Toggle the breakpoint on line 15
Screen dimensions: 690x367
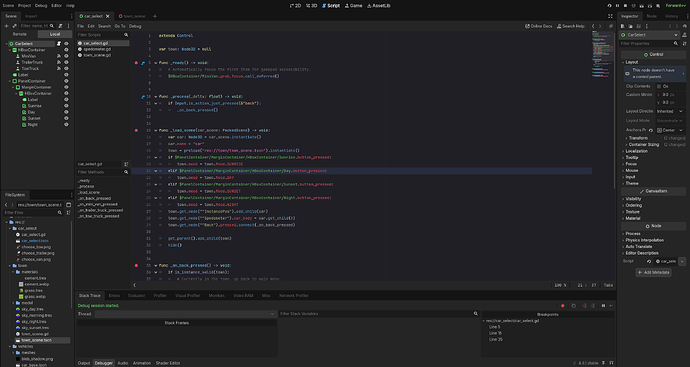tap(136, 130)
